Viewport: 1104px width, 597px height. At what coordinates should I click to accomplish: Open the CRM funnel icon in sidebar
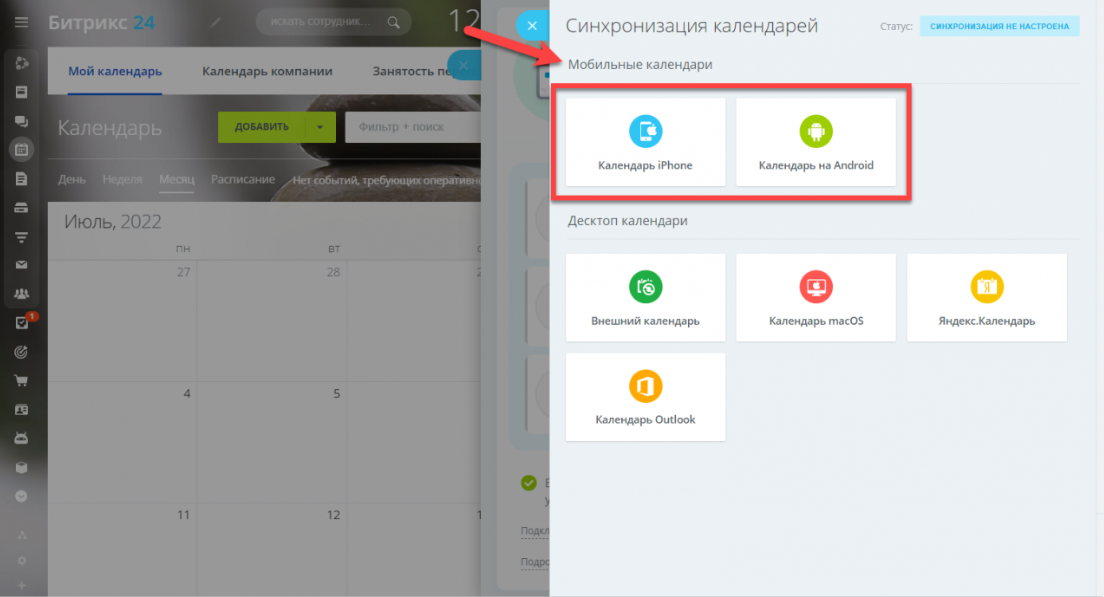tap(22, 237)
